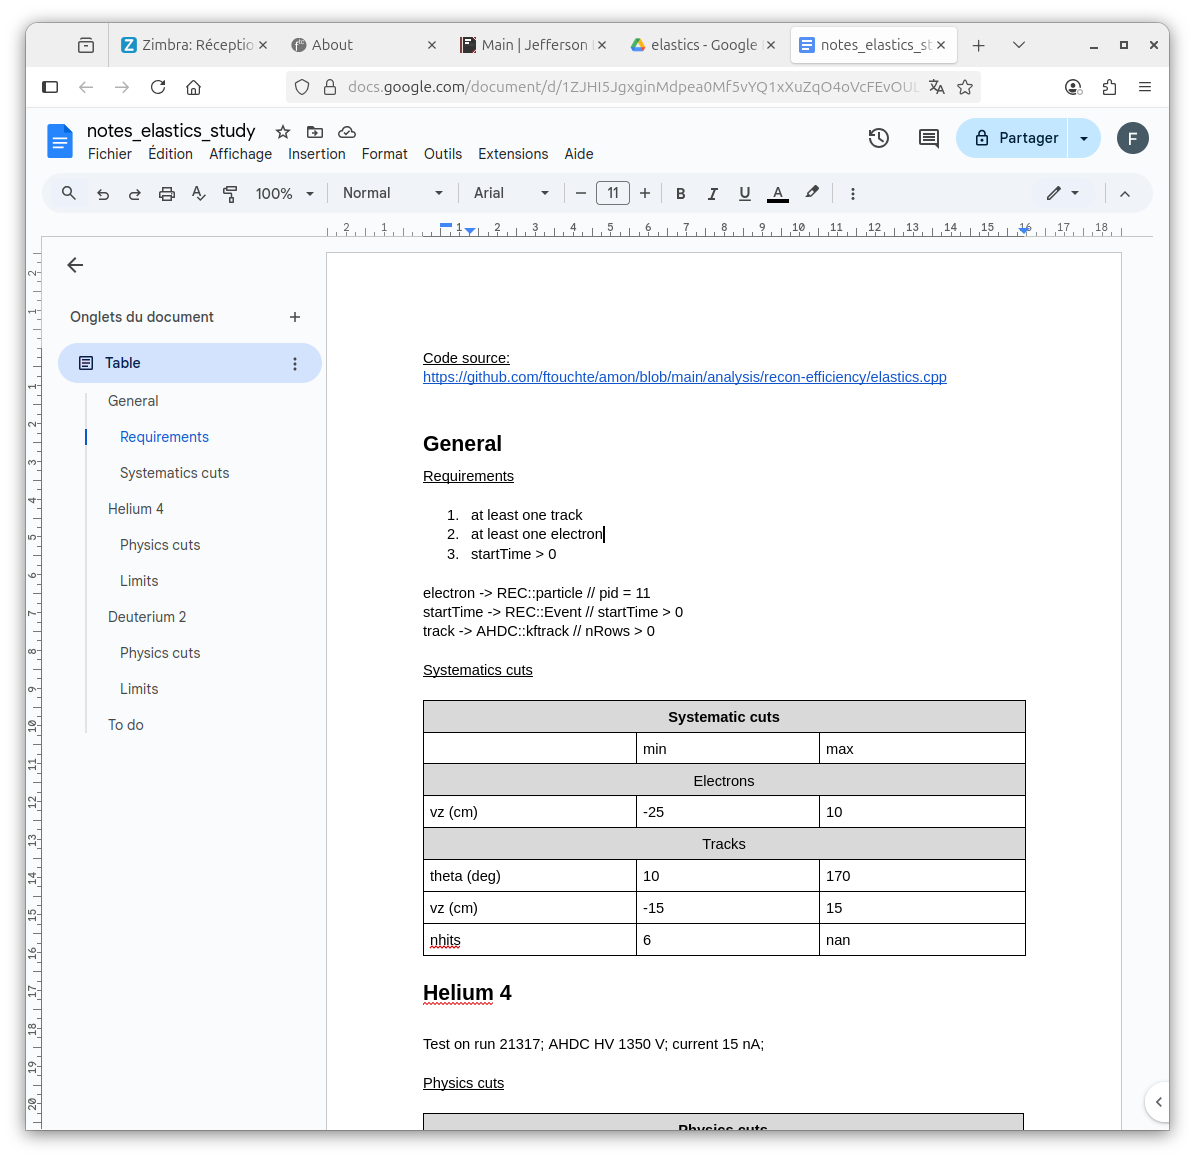Screen dimensions: 1195x1159
Task: Undo the last edit
Action: point(103,194)
